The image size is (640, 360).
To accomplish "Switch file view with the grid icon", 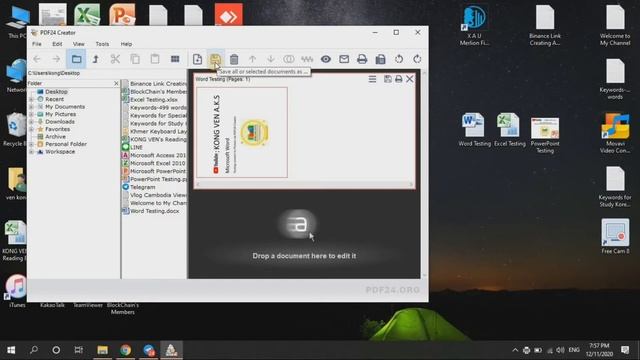I will [x=175, y=59].
